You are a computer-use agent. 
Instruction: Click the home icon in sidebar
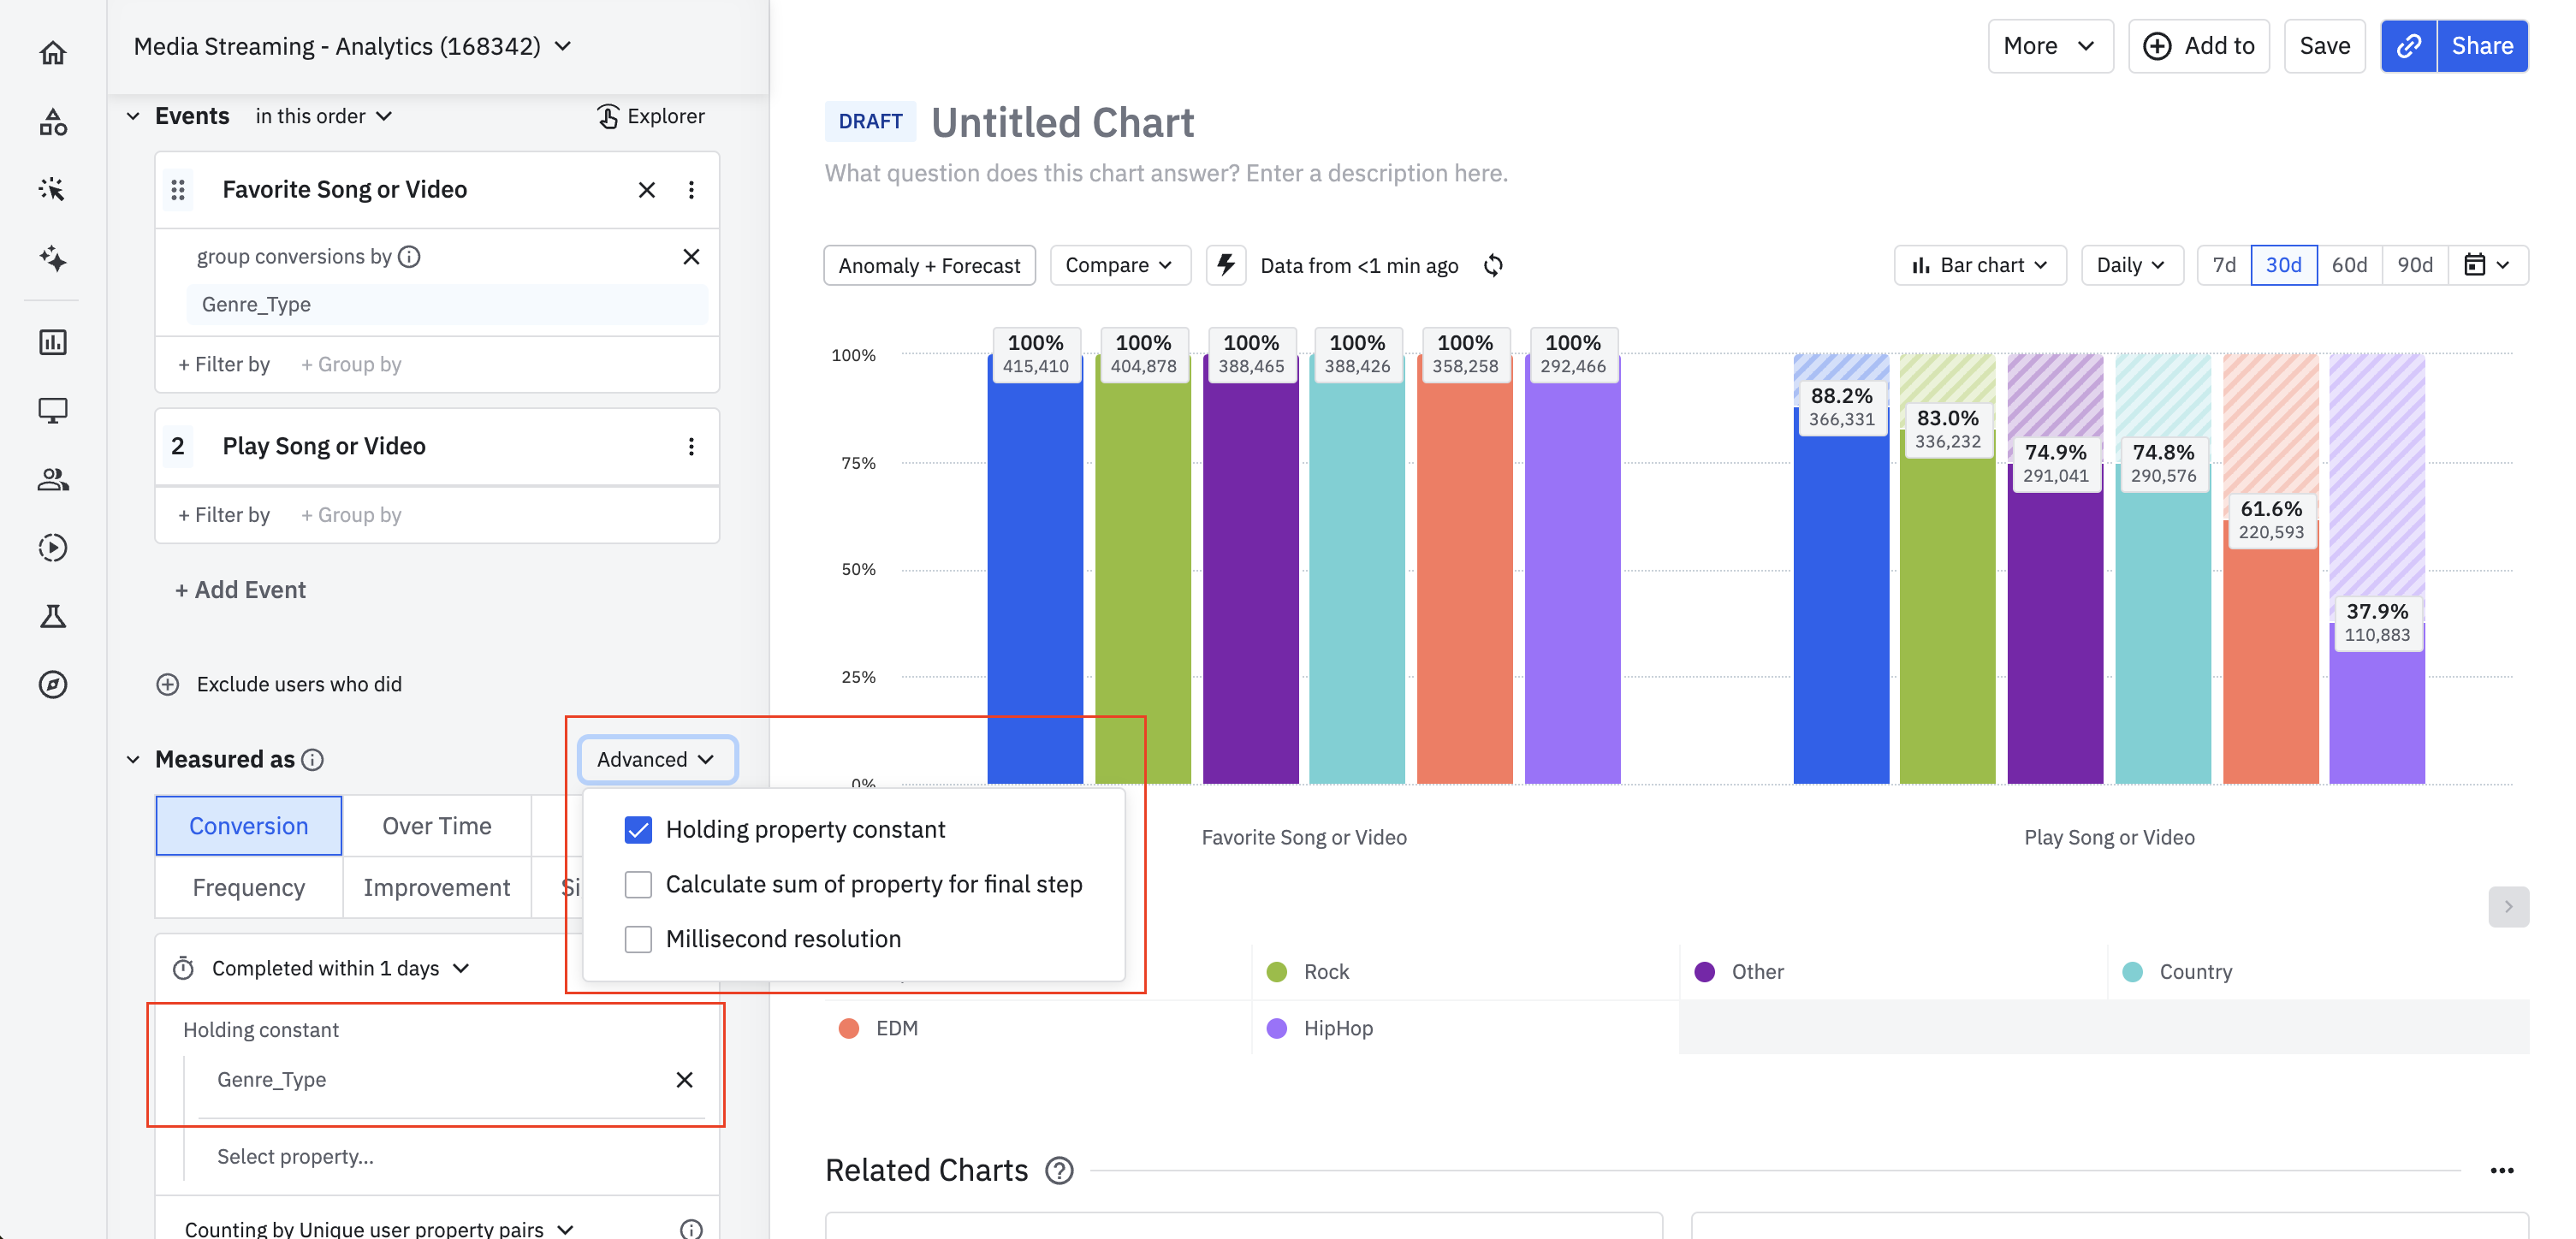(53, 52)
